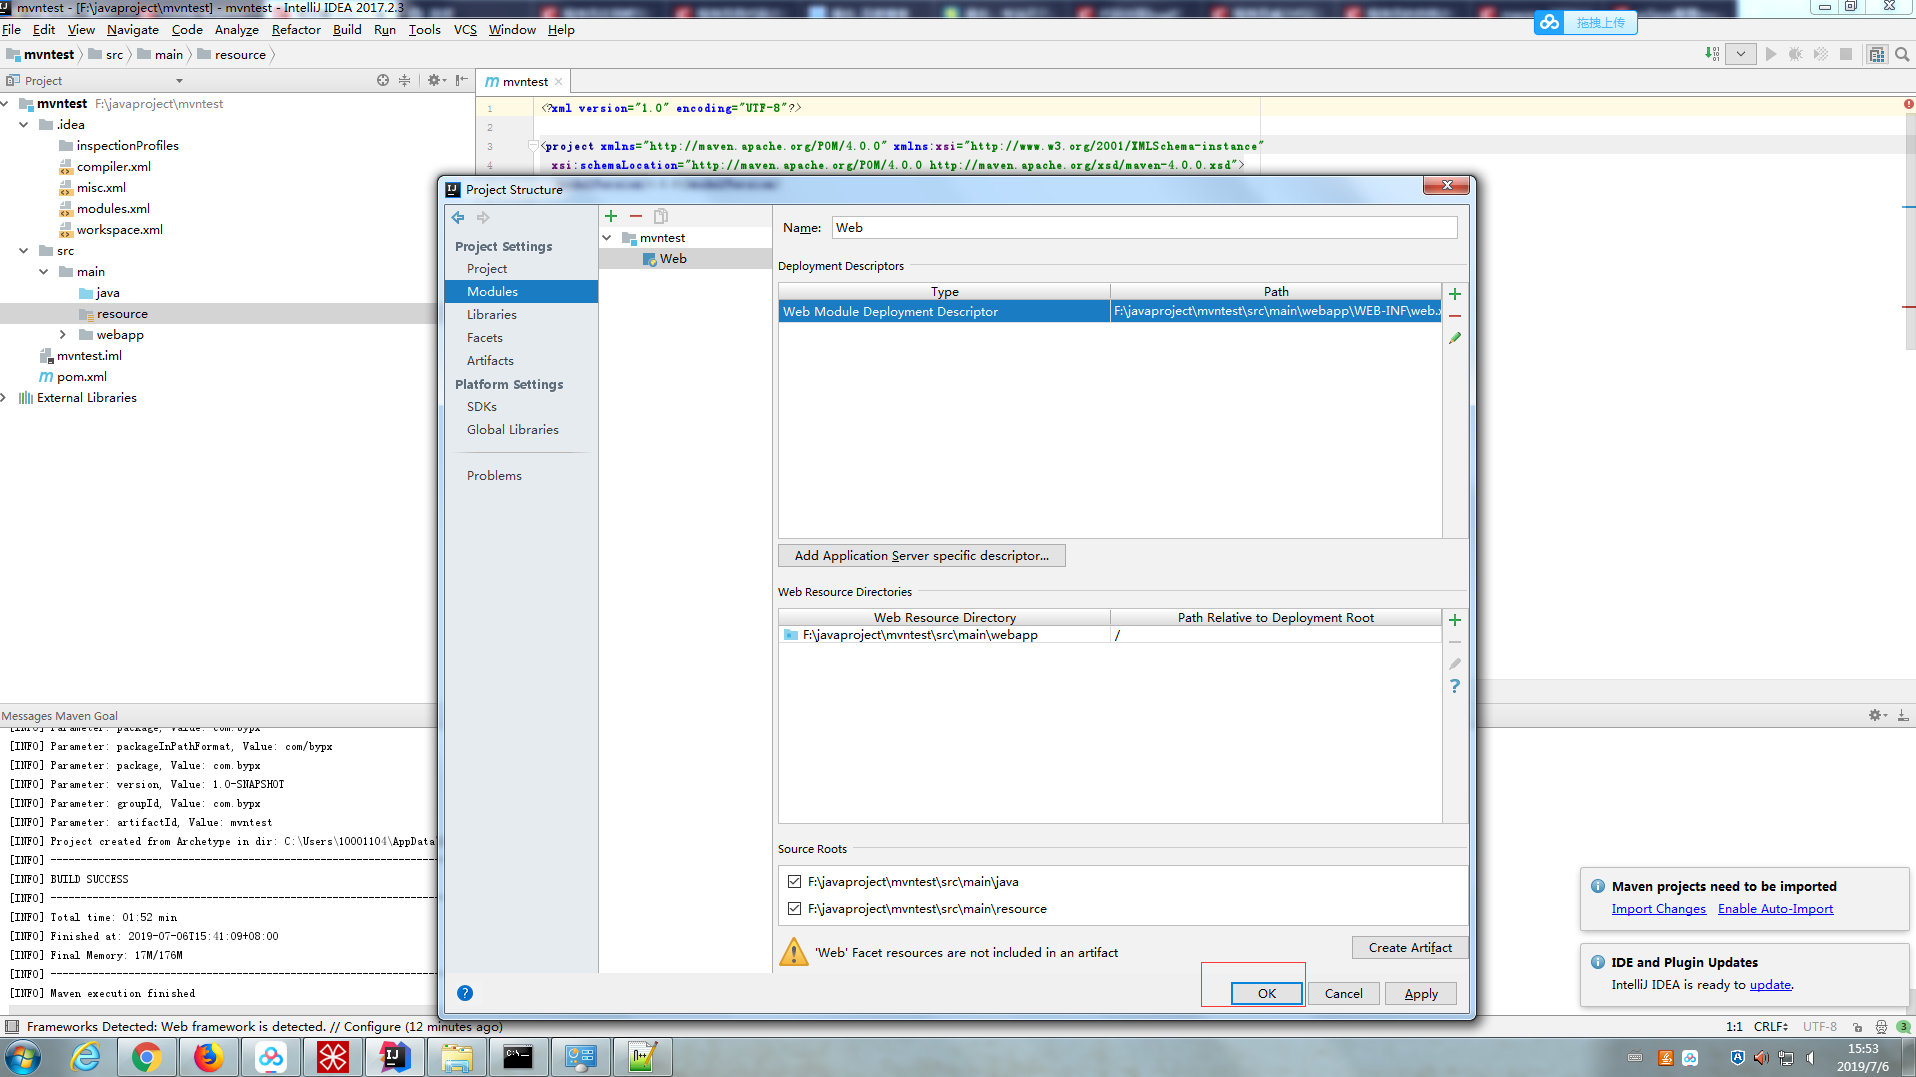The image size is (1916, 1077).
Task: Close the mvntest editor tab
Action: [558, 82]
